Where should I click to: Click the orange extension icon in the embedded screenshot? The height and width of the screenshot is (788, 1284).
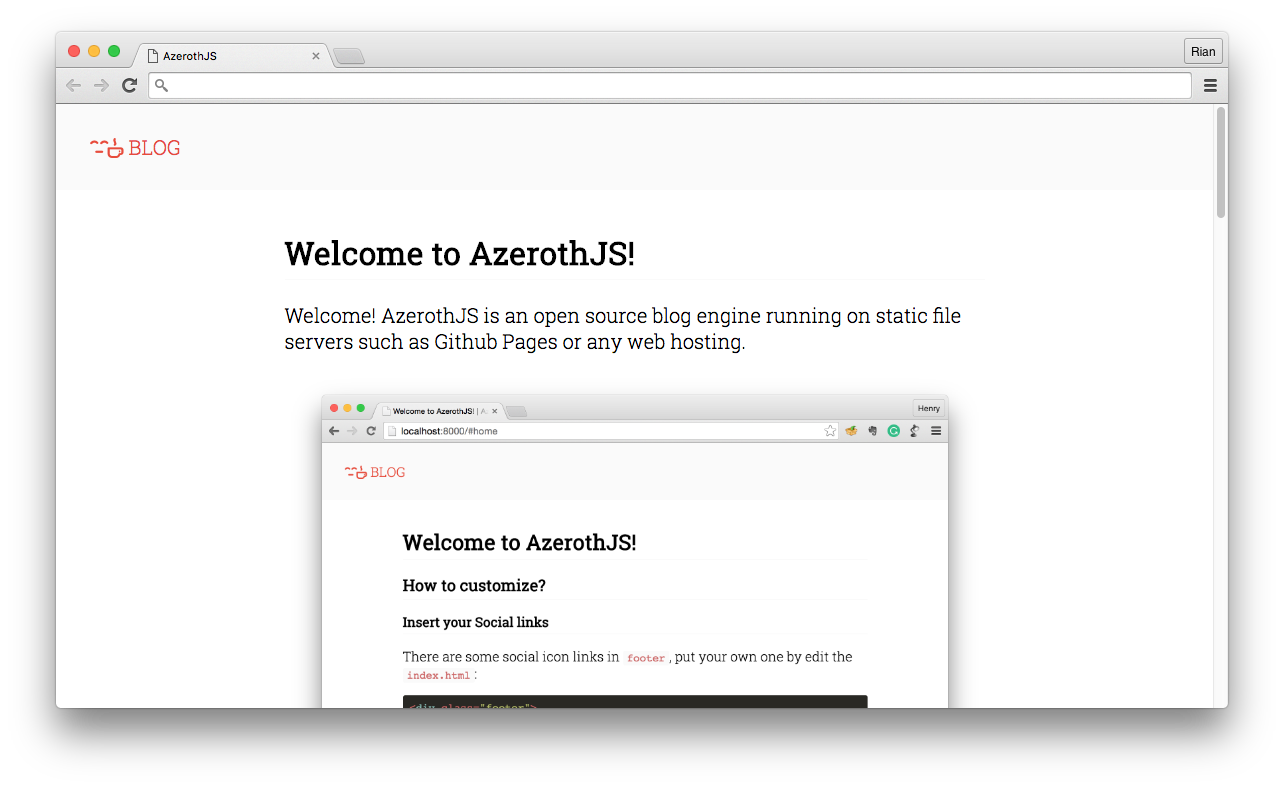click(x=851, y=430)
